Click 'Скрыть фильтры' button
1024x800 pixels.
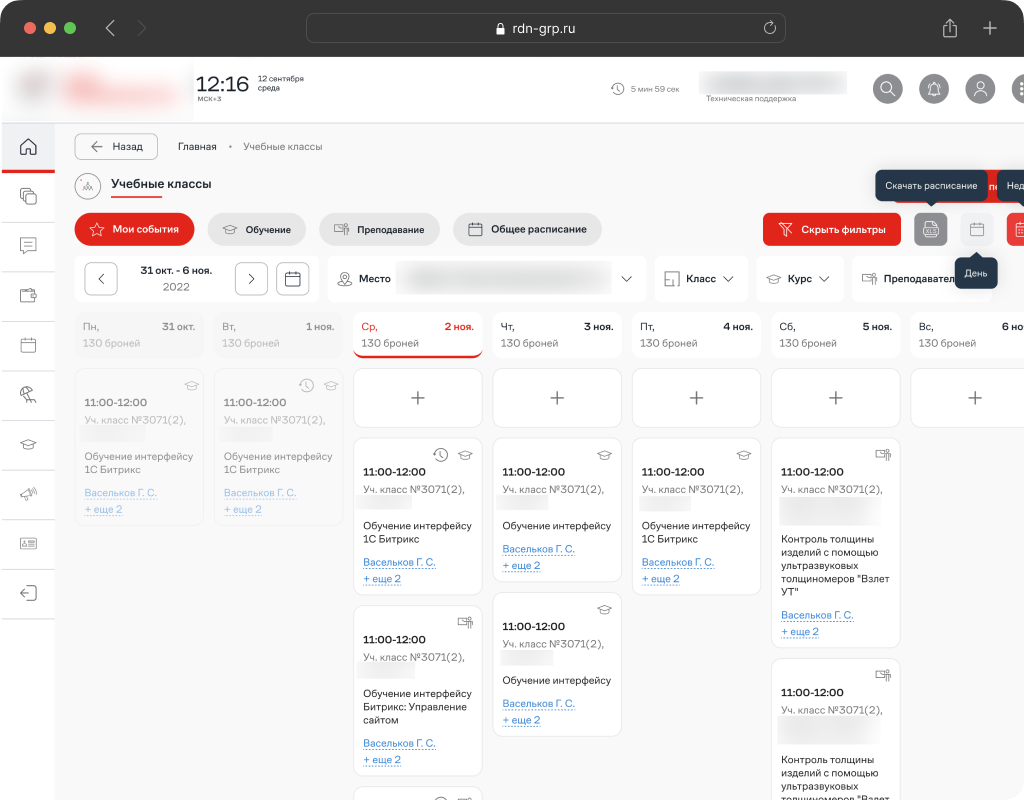pyautogui.click(x=831, y=229)
